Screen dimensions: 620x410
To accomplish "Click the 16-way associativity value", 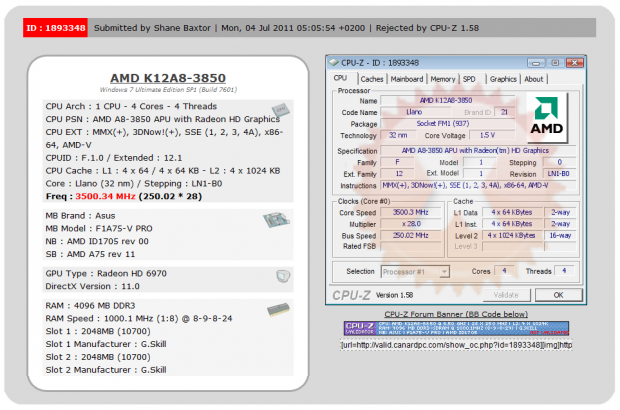I will coord(560,235).
